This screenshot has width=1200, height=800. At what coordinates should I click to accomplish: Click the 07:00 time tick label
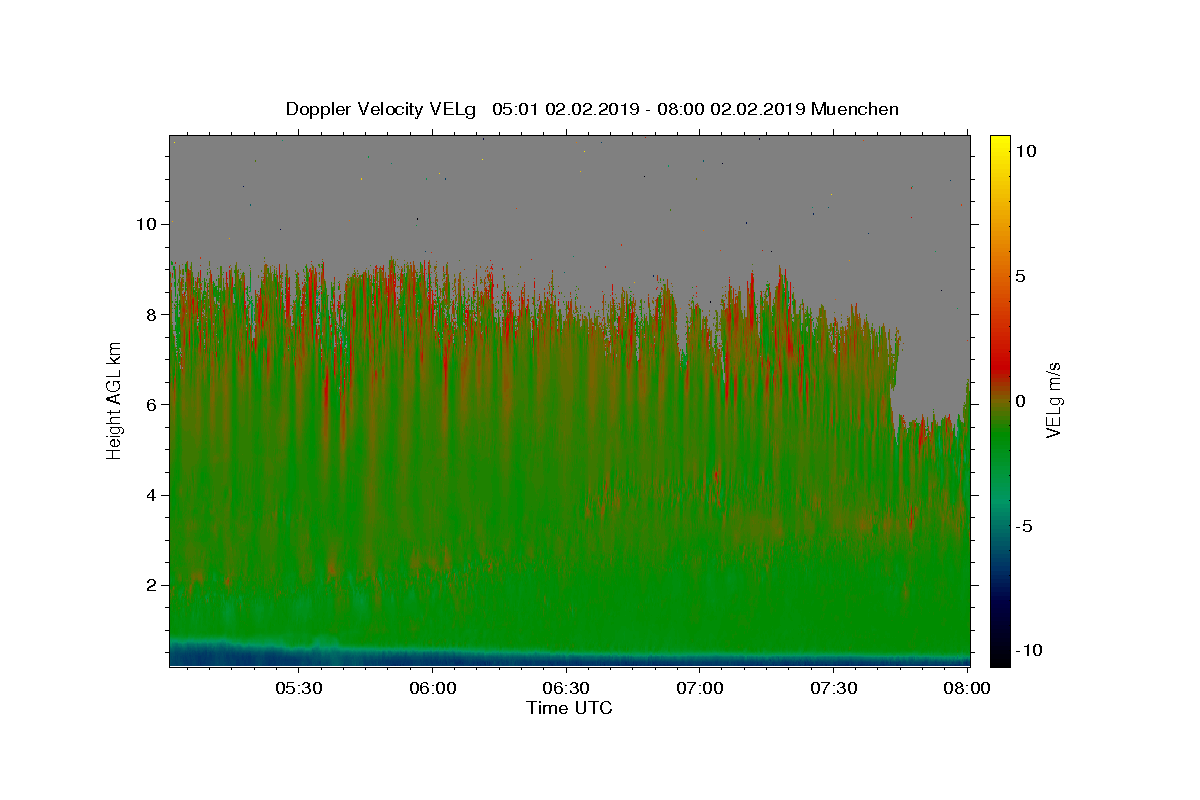[x=700, y=689]
